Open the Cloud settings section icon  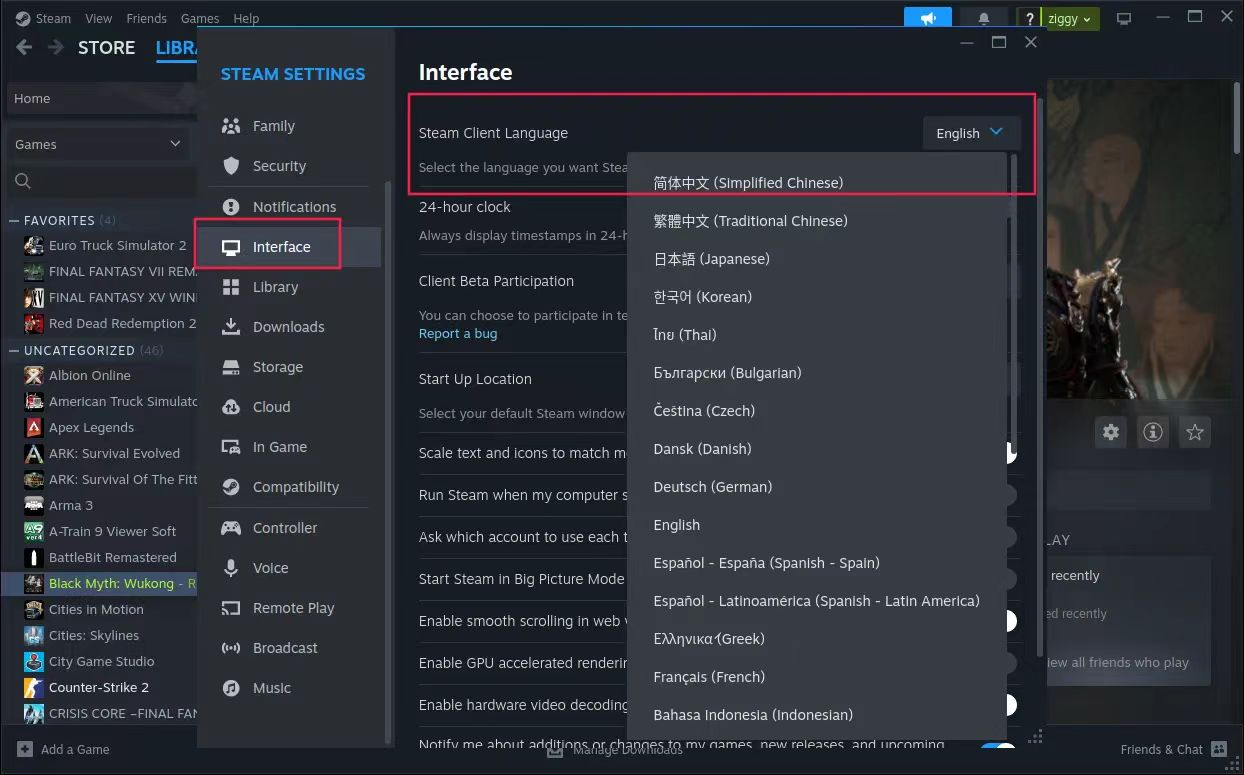click(x=231, y=407)
